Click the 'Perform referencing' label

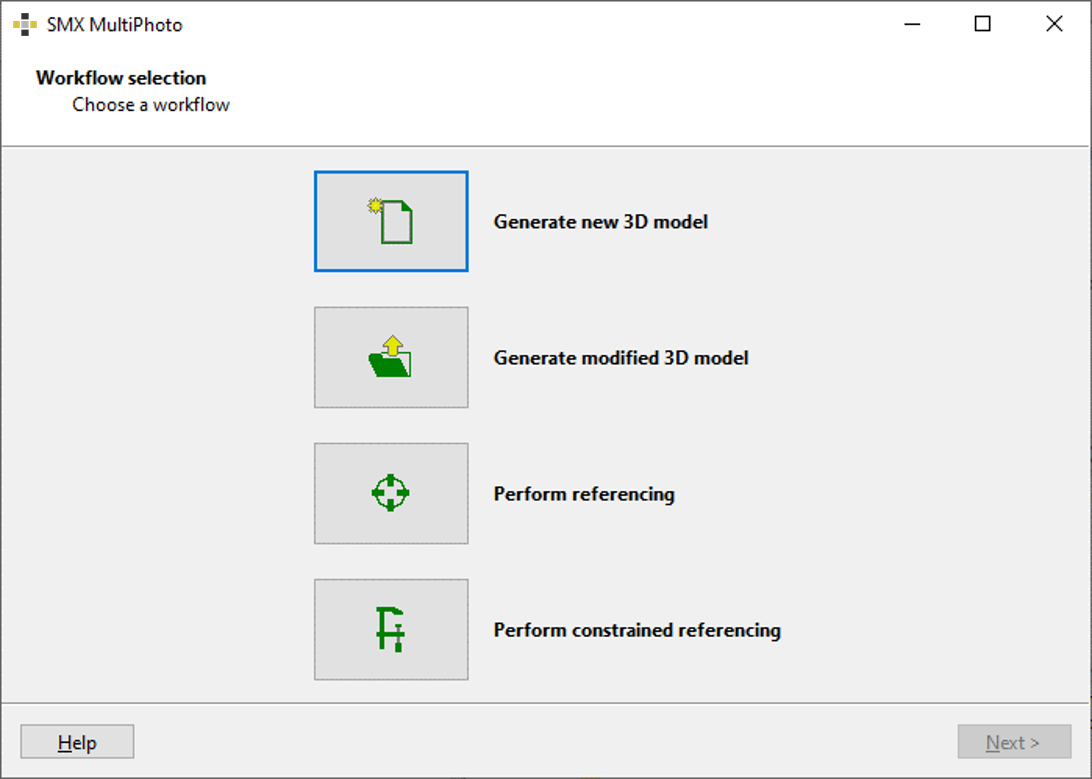pyautogui.click(x=584, y=494)
